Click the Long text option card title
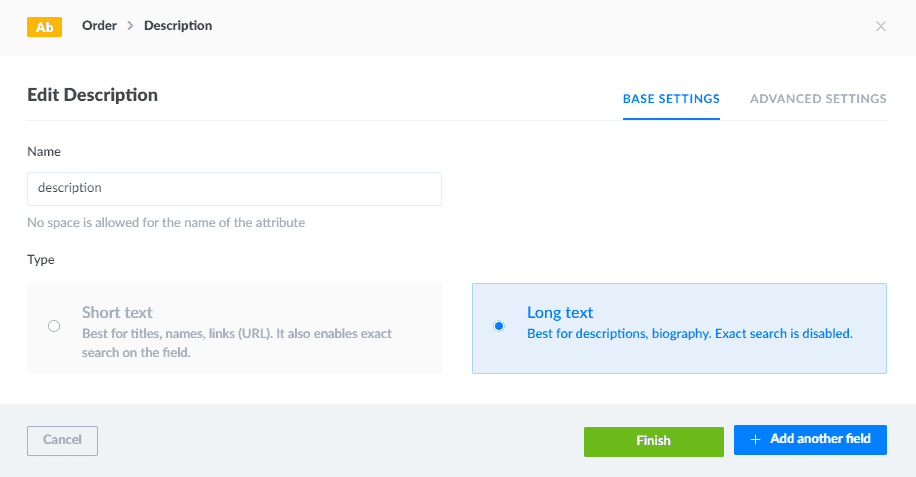The height and width of the screenshot is (477, 916). pos(560,312)
